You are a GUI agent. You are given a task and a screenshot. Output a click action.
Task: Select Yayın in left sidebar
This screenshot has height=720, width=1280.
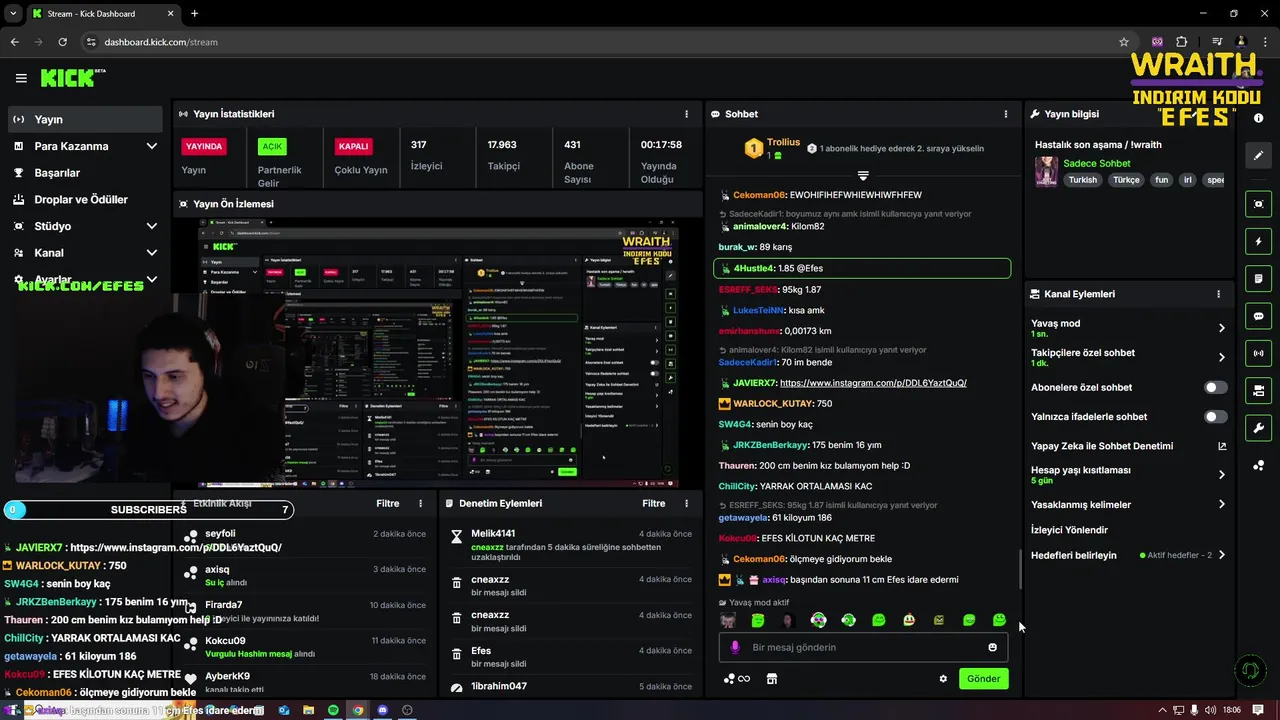point(85,119)
